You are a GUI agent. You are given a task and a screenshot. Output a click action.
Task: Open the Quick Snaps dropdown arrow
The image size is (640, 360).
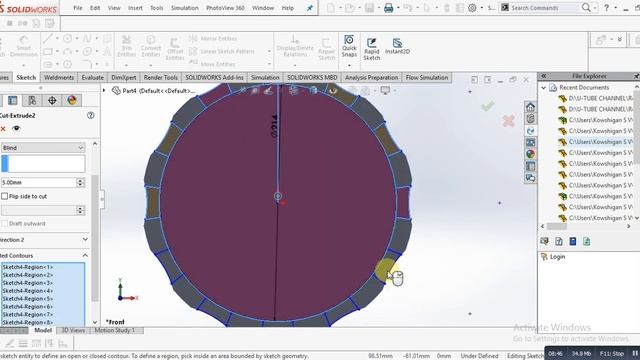(349, 65)
